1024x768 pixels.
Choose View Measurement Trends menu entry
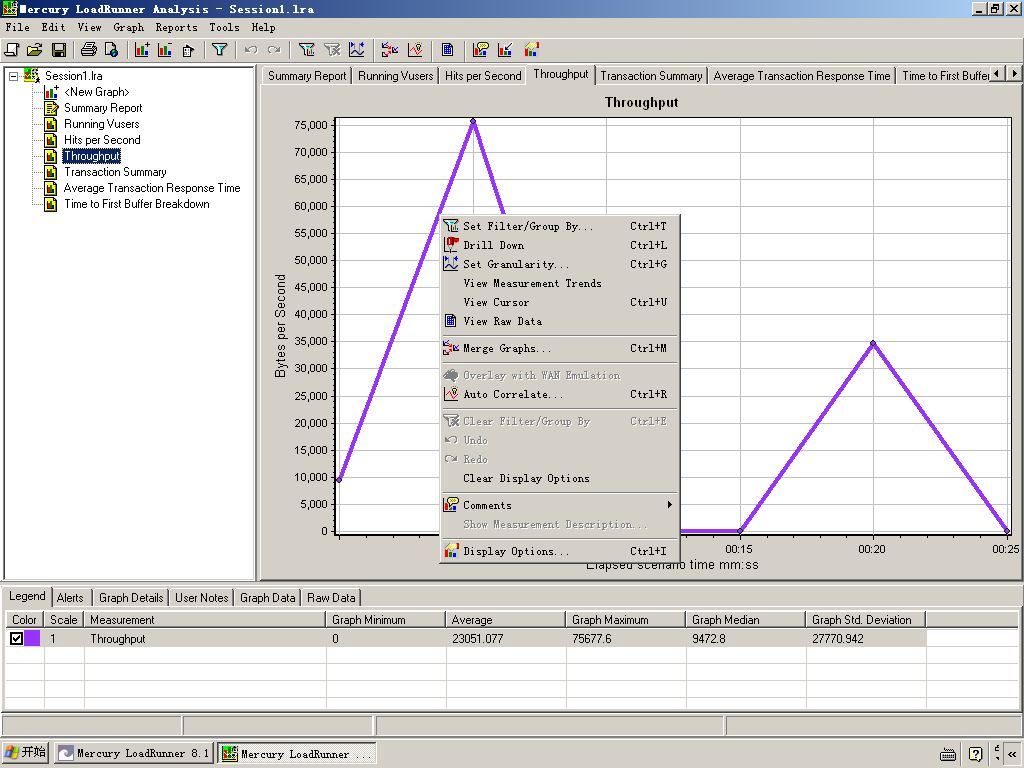click(x=560, y=283)
